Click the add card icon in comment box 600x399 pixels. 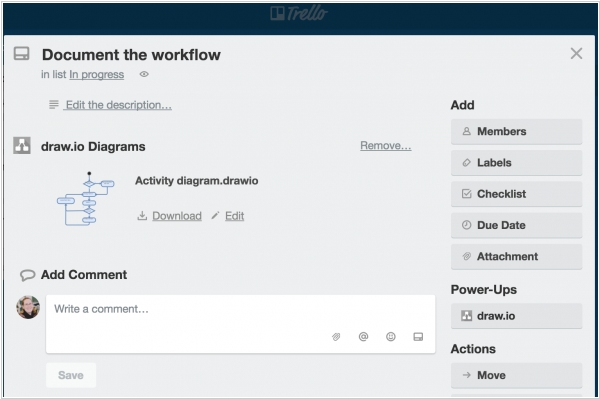[x=418, y=337]
